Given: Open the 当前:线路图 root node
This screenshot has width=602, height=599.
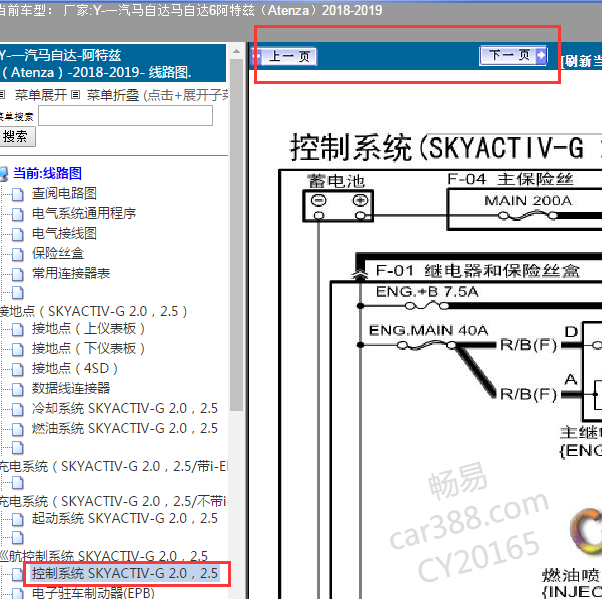Looking at the screenshot, I should click(47, 174).
